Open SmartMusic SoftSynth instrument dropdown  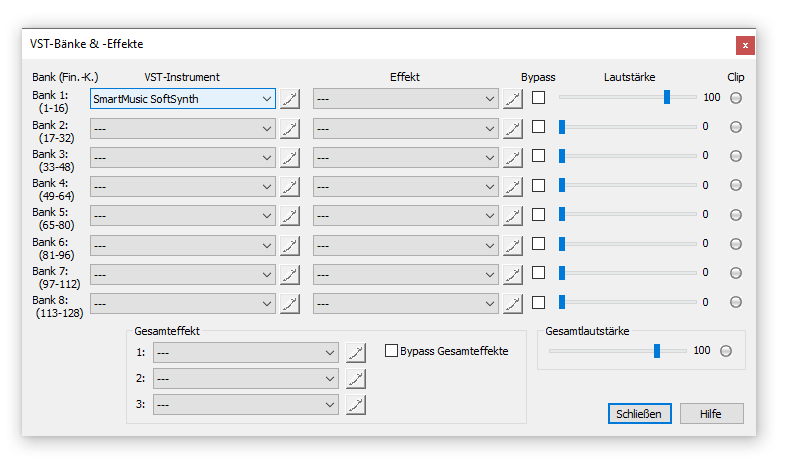pos(183,99)
